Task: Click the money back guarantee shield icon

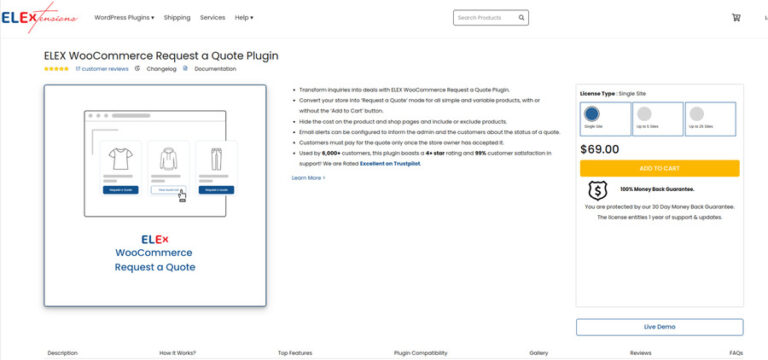Action: (x=598, y=191)
